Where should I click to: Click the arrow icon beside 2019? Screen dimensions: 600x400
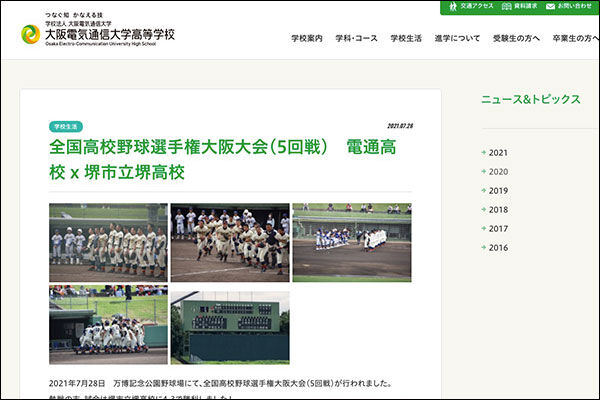tap(484, 190)
